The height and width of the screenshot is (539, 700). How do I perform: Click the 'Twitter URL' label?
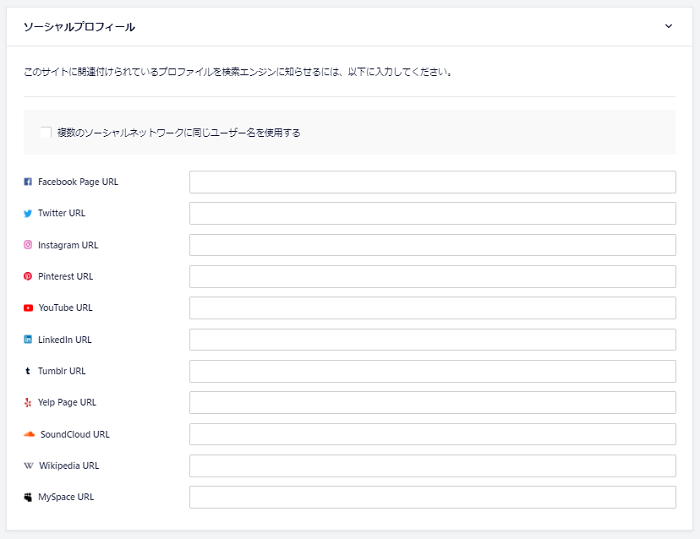(62, 213)
